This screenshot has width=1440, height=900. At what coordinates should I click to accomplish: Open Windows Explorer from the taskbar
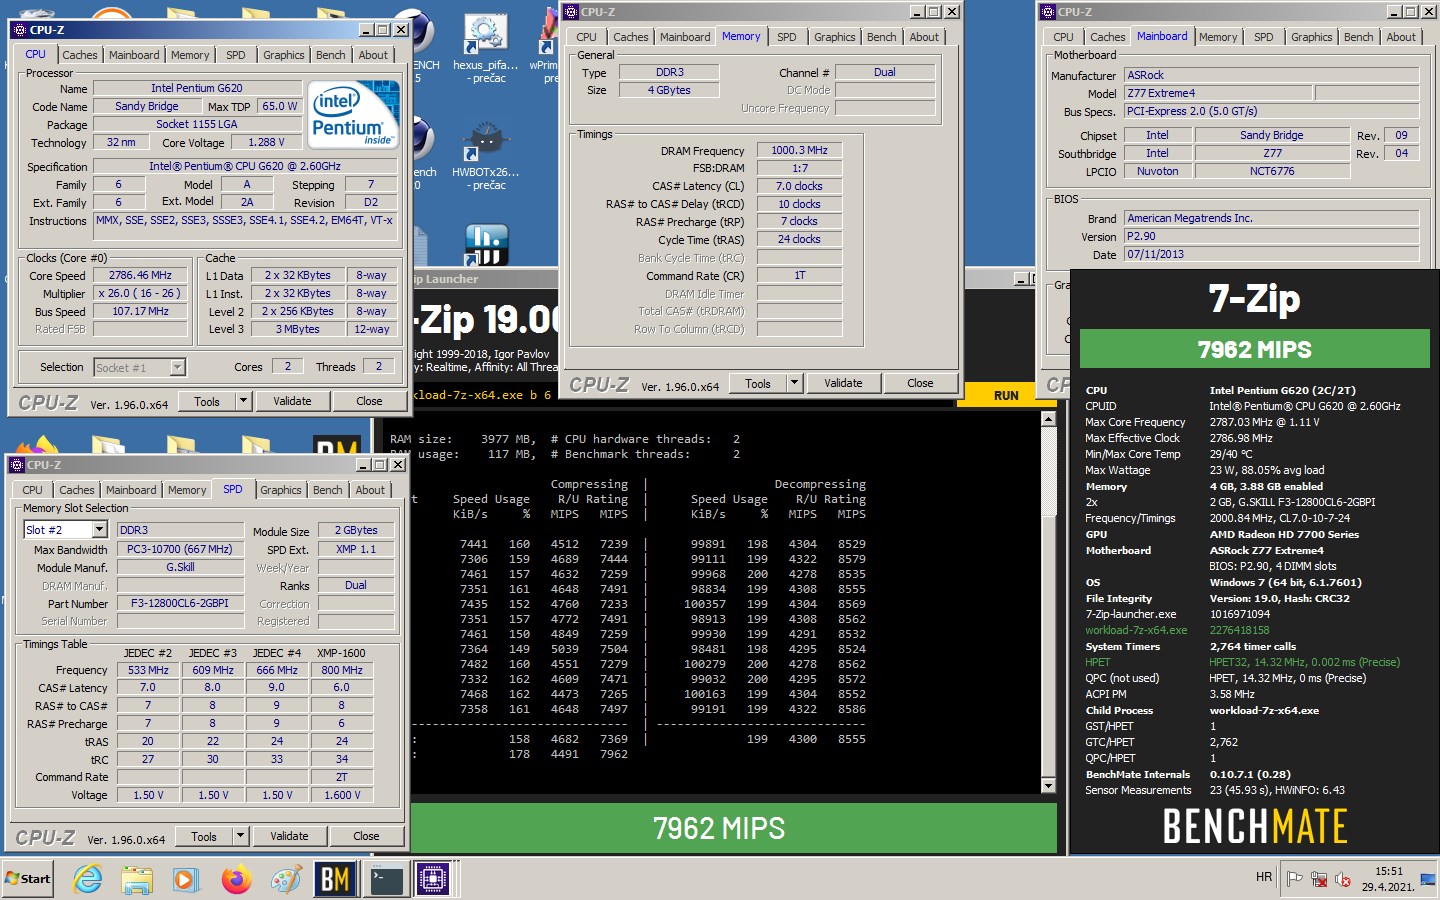point(137,879)
